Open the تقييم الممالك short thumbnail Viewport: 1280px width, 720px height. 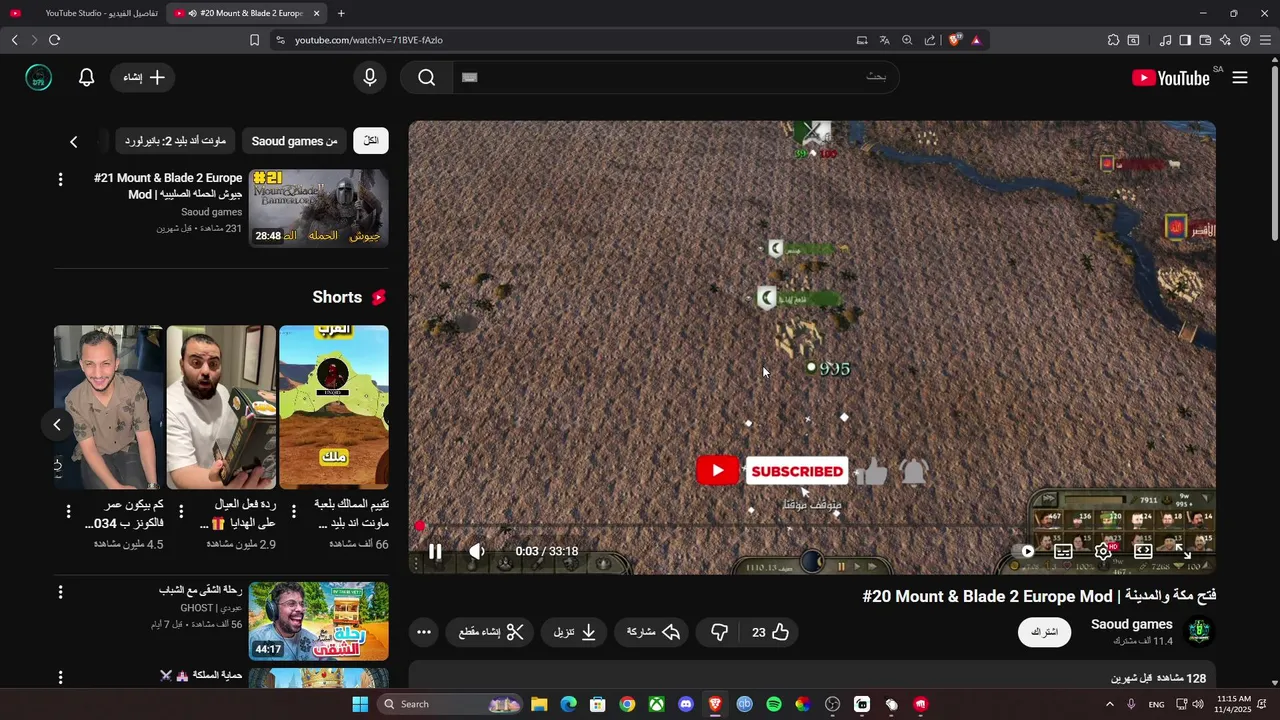point(333,407)
